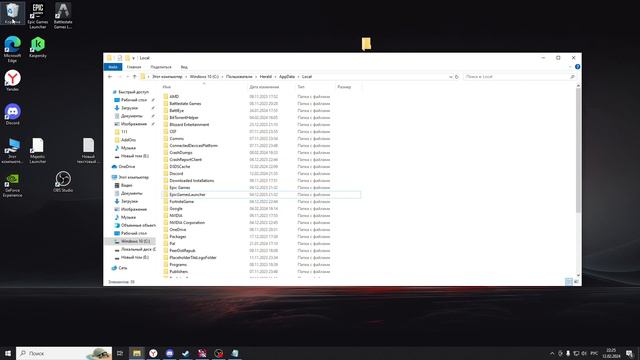Switch to File Explorer on the taskbar
The height and width of the screenshot is (360, 640).
point(137,353)
